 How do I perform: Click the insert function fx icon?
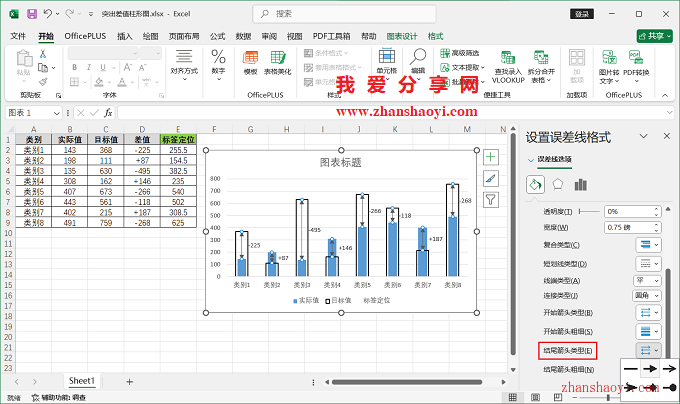click(108, 113)
